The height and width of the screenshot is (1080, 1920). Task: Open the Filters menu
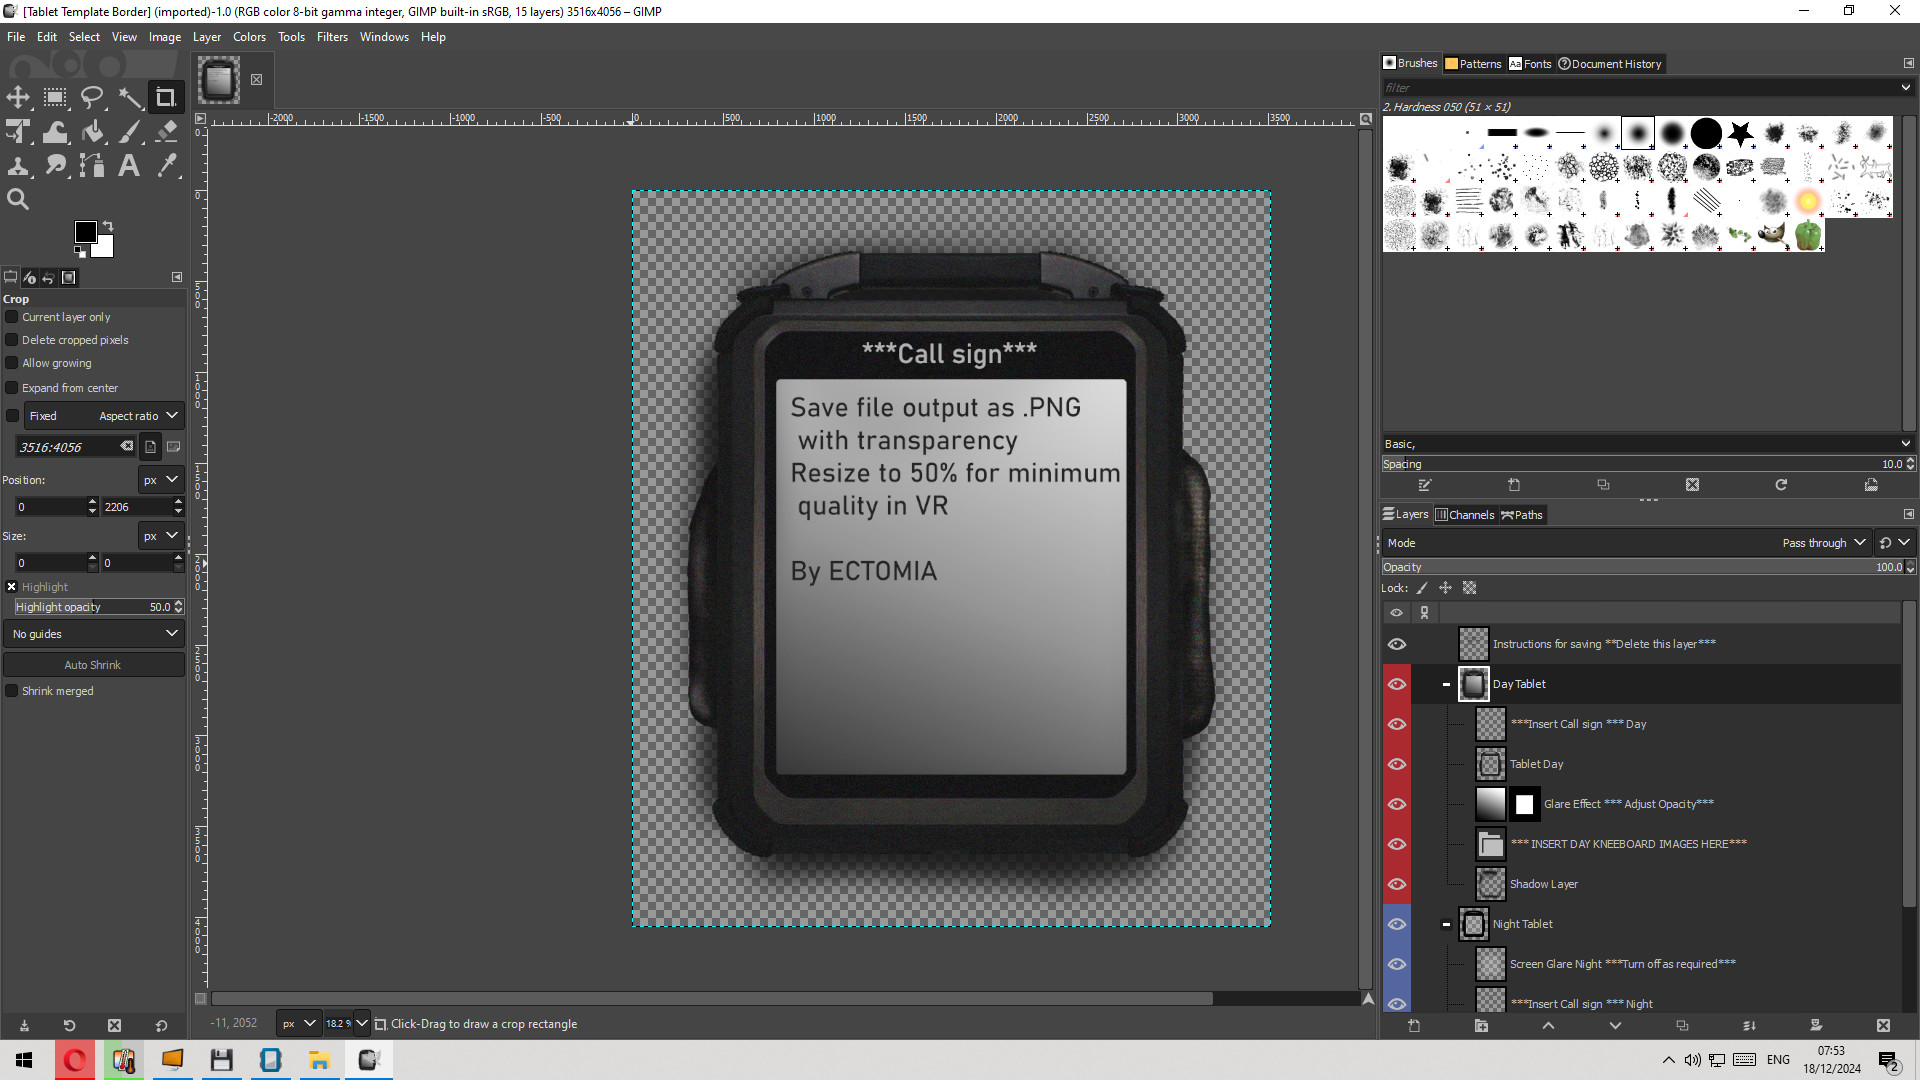click(332, 37)
